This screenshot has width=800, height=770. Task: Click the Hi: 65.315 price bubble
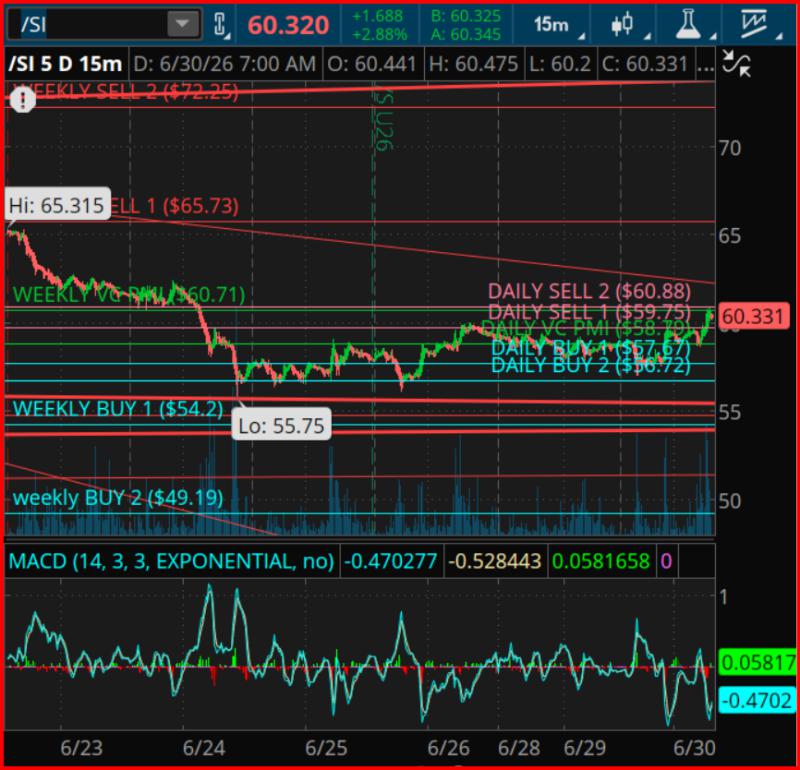(x=57, y=205)
